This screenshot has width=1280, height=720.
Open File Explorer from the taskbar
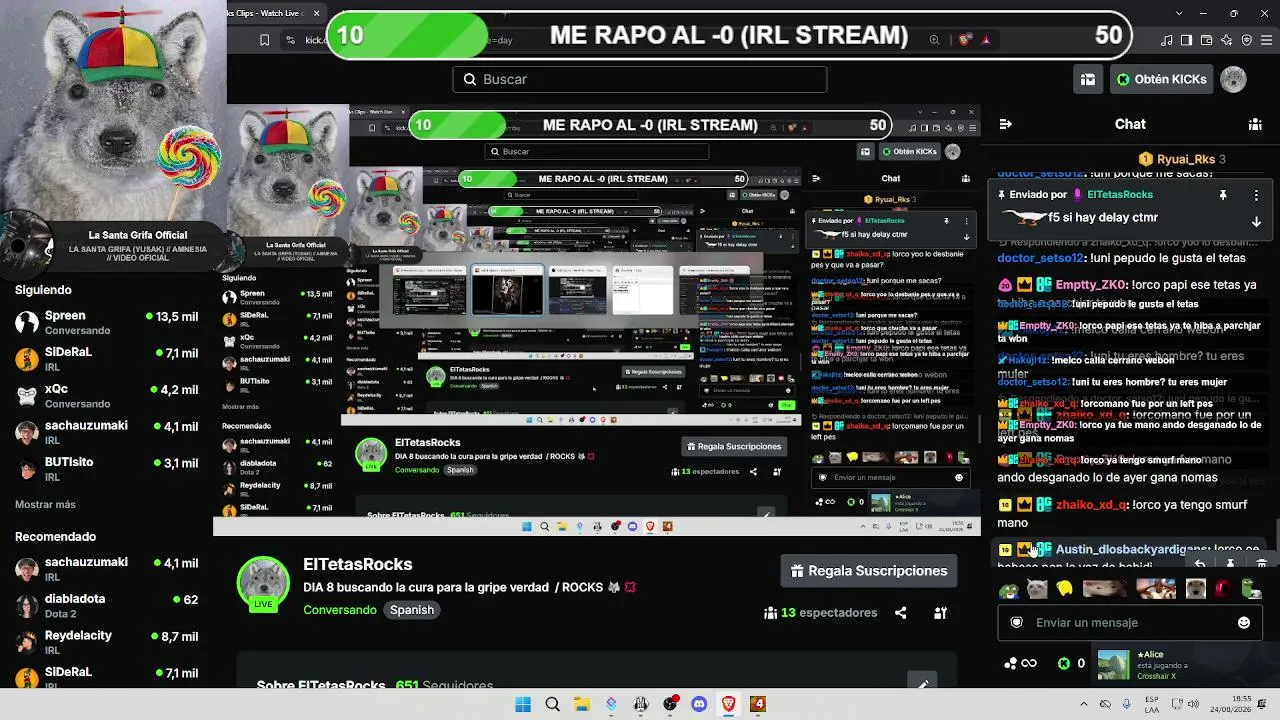pos(582,704)
